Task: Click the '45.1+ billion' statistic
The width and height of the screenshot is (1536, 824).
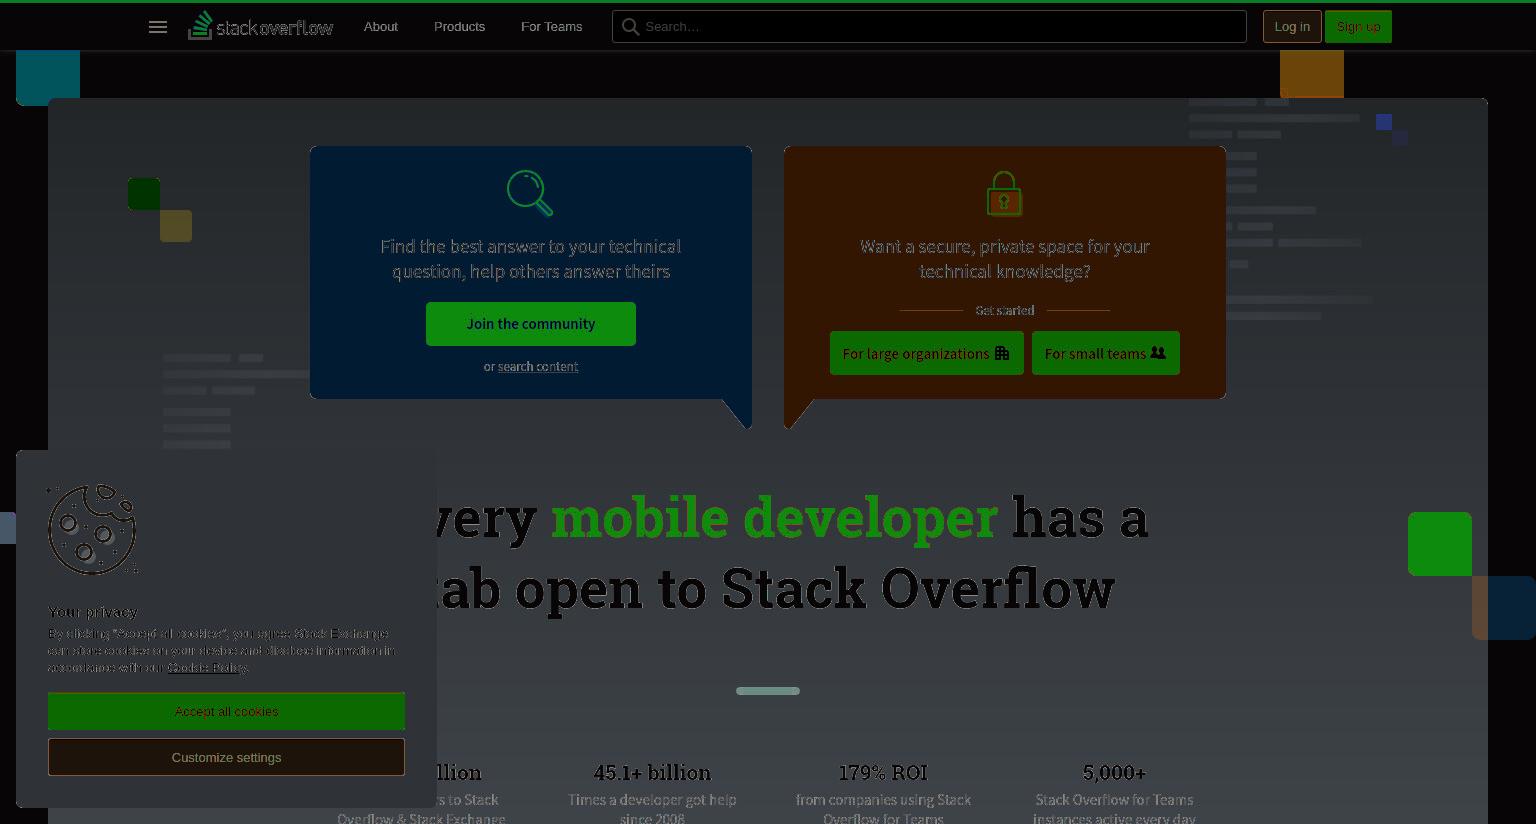Action: coord(652,773)
